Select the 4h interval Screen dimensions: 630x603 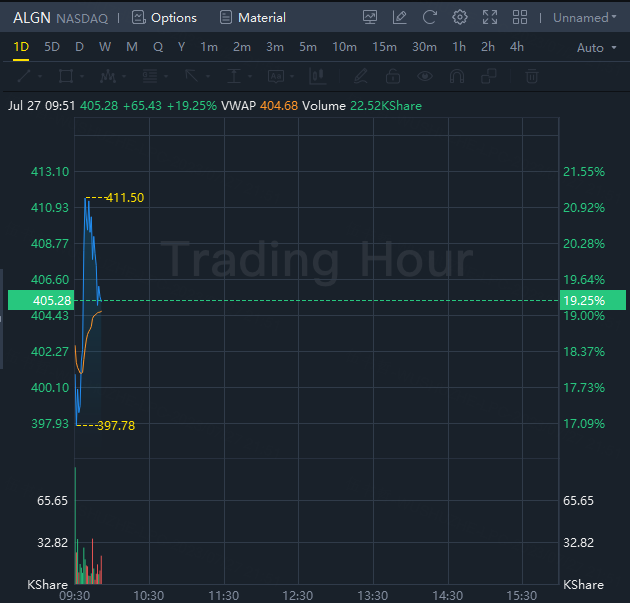517,47
